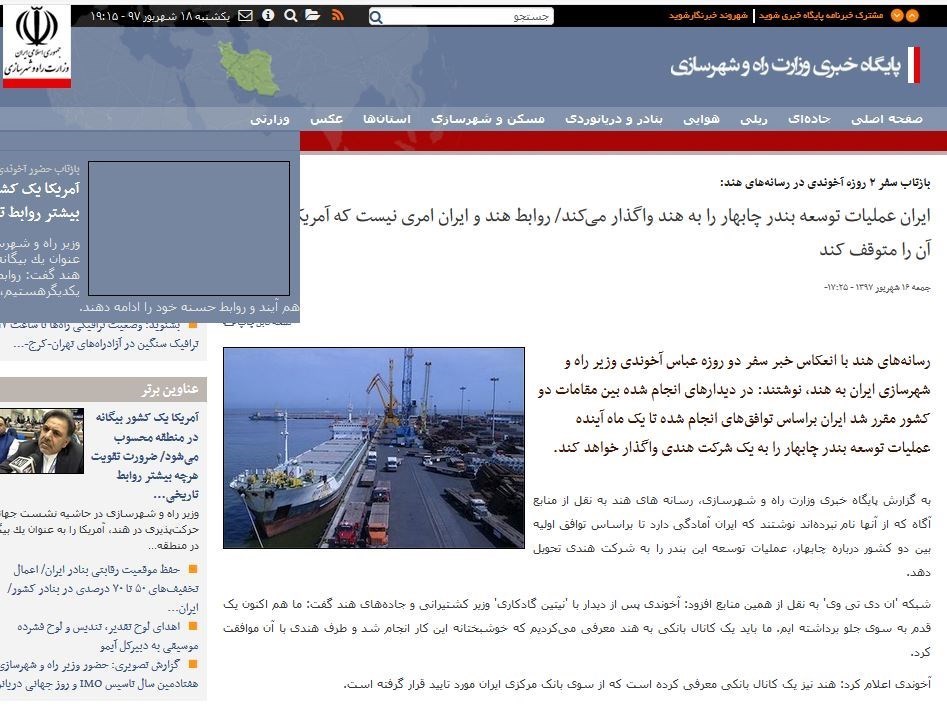The width and height of the screenshot is (947, 706).
Task: Click the Chabahar port ship photo
Action: pyautogui.click(x=373, y=447)
